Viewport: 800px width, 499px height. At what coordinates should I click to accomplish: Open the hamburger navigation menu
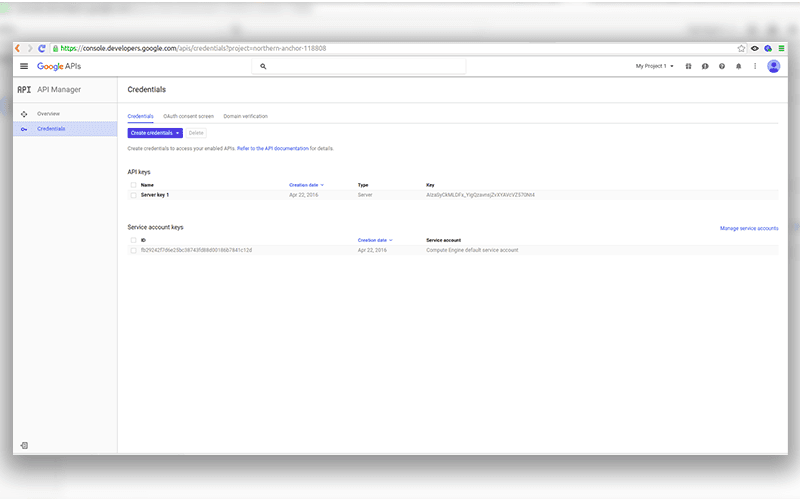click(x=24, y=66)
